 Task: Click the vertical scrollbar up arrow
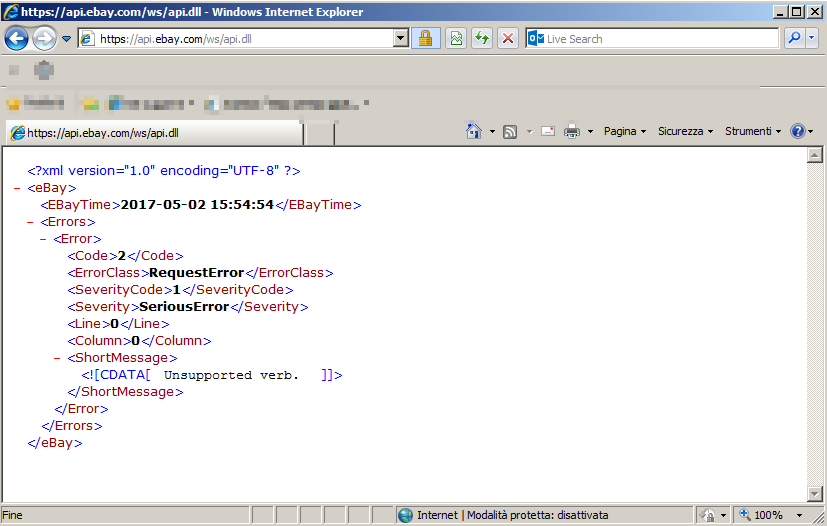point(815,155)
